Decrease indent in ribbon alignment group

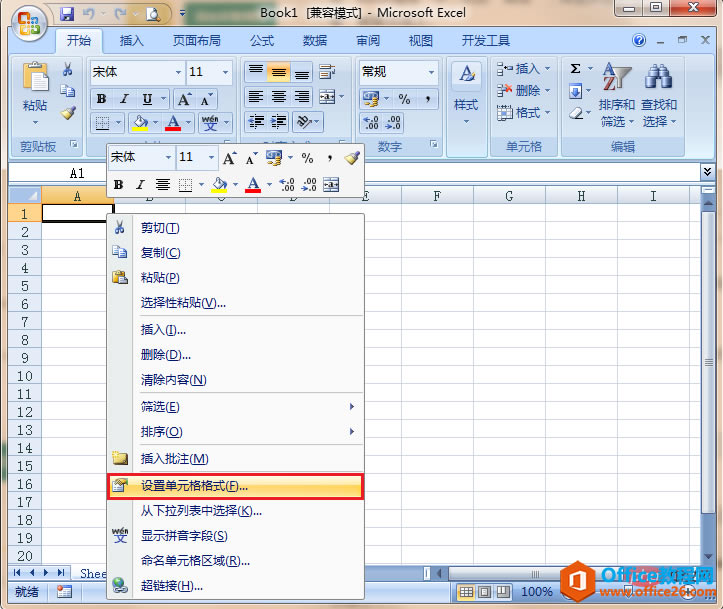(x=256, y=122)
